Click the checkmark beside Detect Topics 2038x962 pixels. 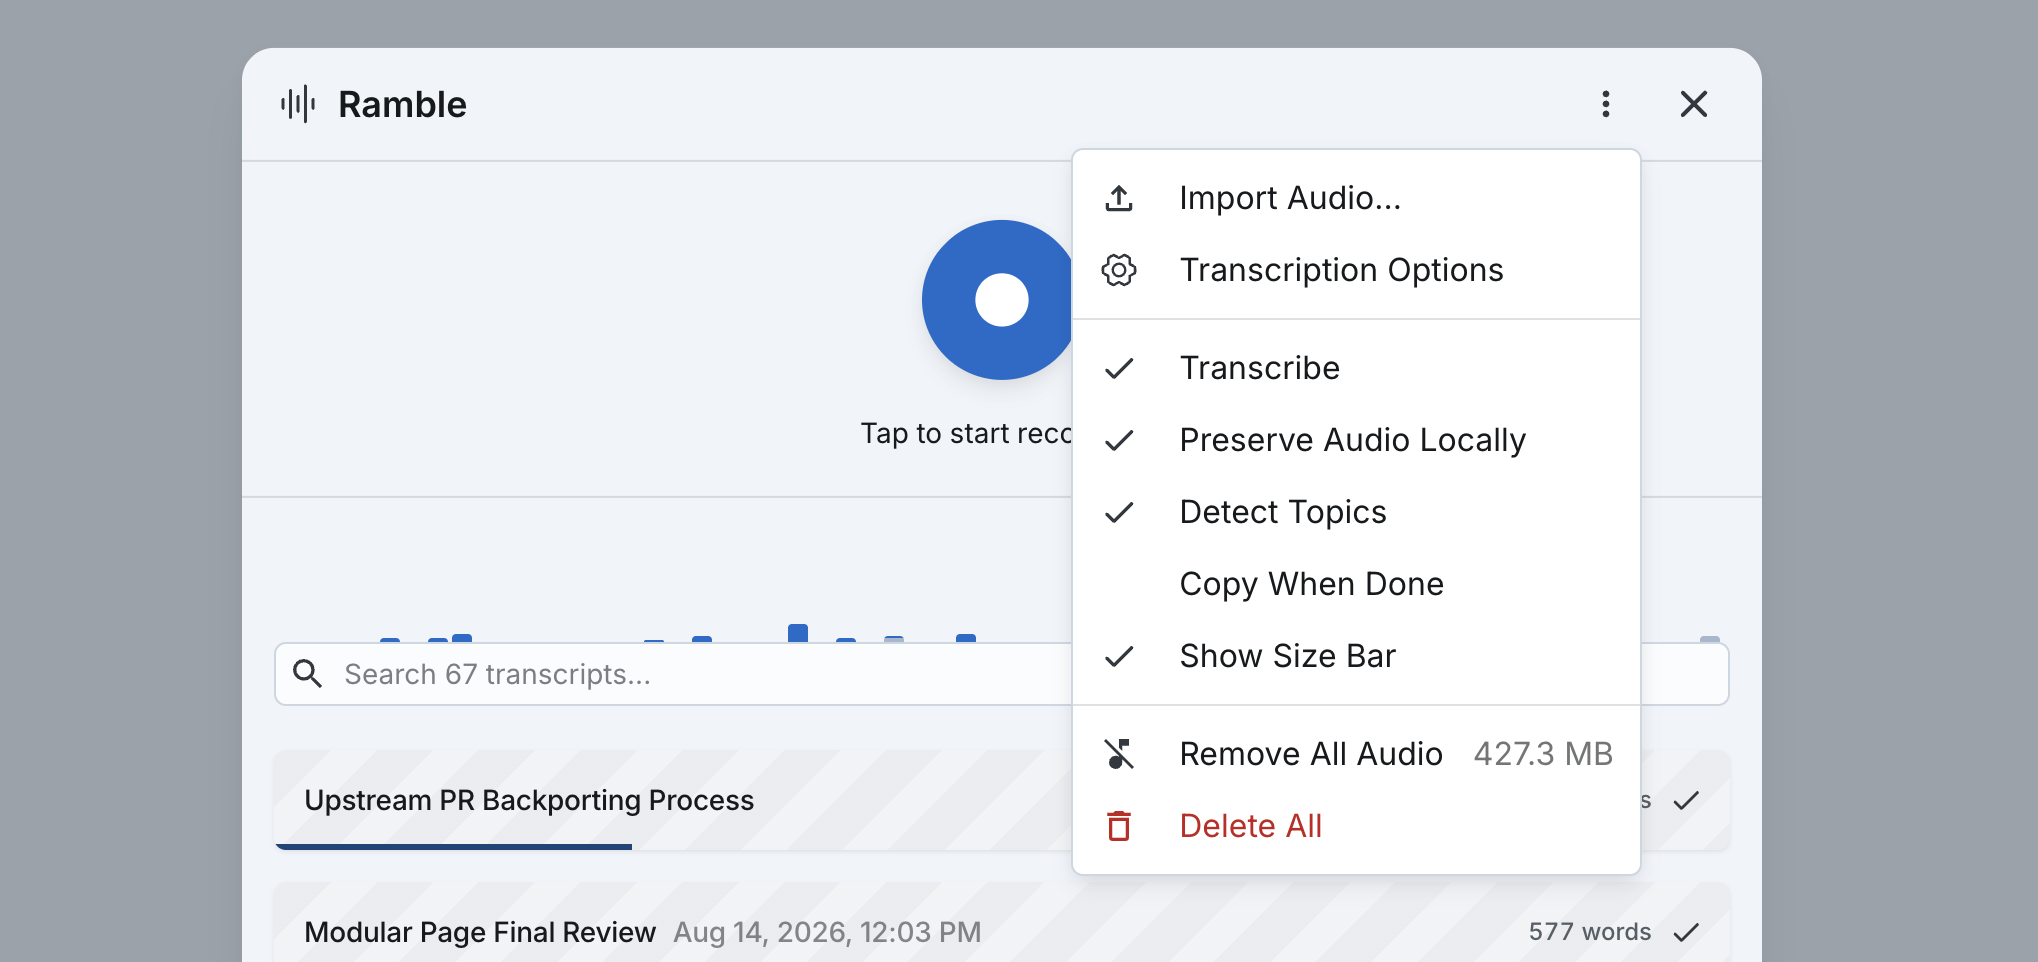[x=1119, y=513]
